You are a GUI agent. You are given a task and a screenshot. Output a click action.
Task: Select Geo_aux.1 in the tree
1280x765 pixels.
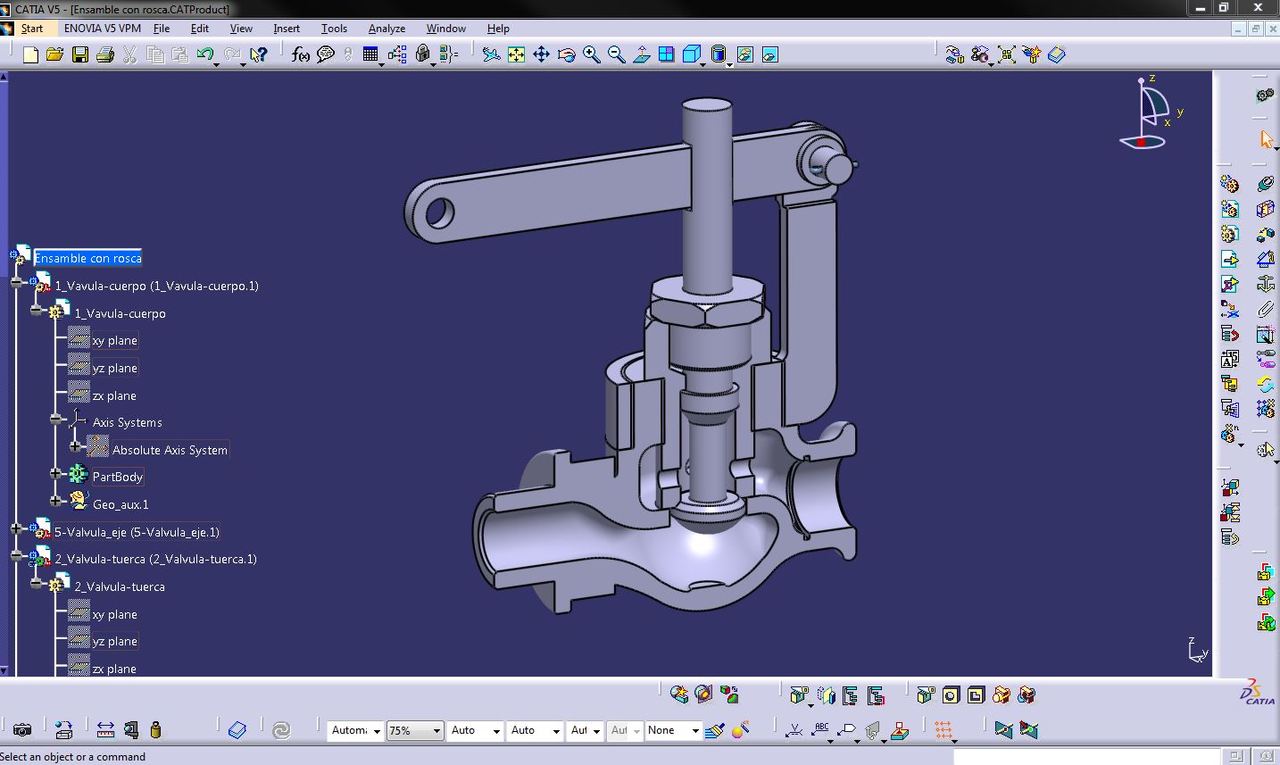coord(121,504)
